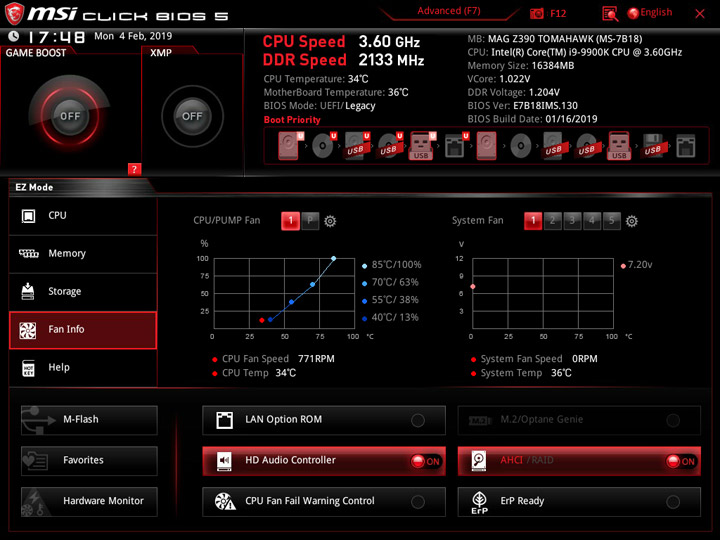
Task: Open the Help section
Action: coord(83,368)
